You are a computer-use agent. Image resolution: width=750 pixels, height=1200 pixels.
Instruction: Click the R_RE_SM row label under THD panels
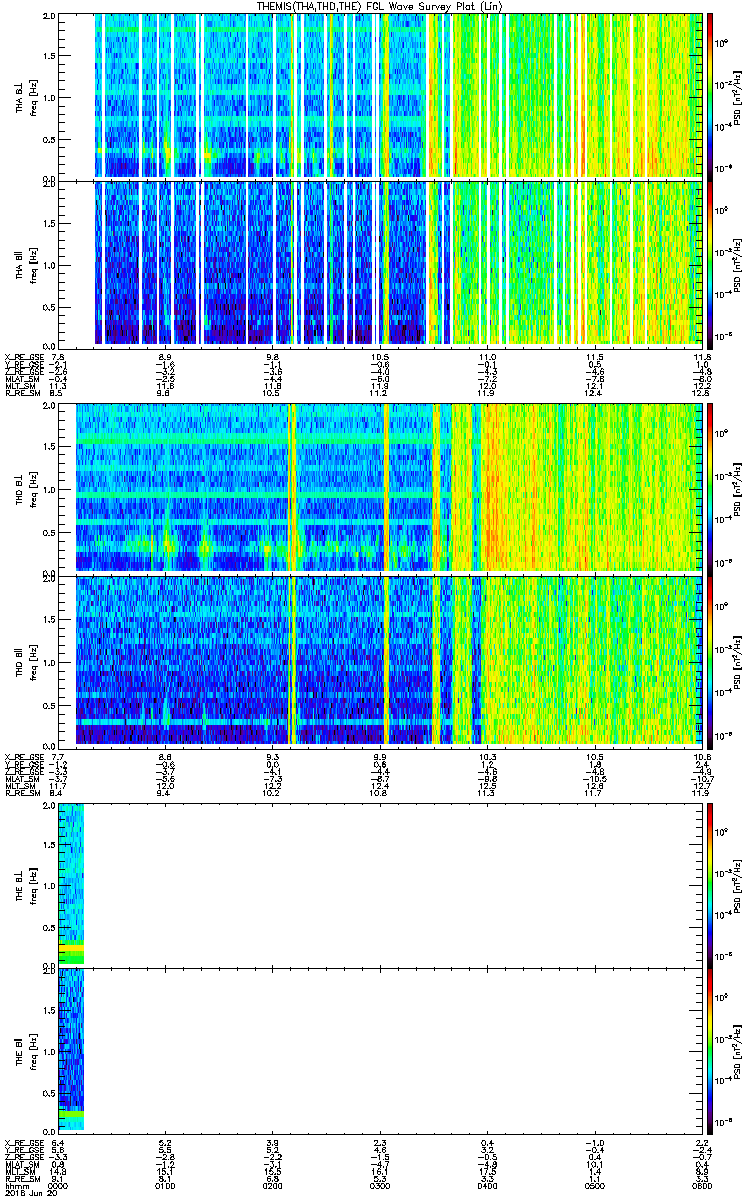pyautogui.click(x=22, y=793)
